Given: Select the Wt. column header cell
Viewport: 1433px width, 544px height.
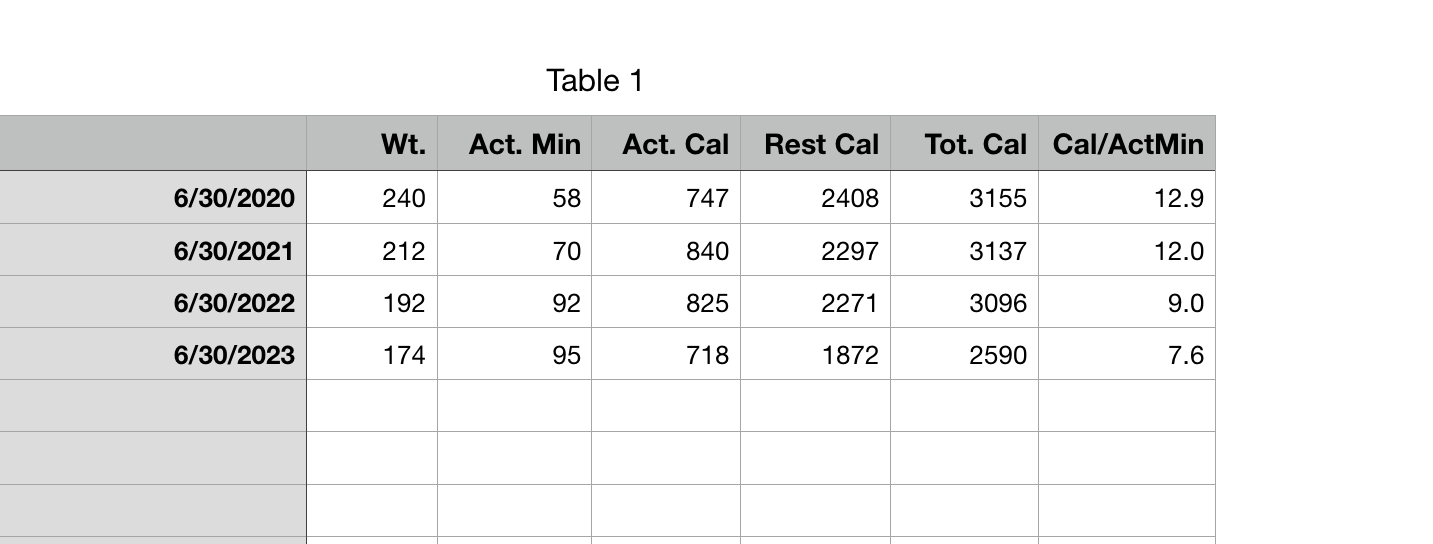Looking at the screenshot, I should click(372, 144).
